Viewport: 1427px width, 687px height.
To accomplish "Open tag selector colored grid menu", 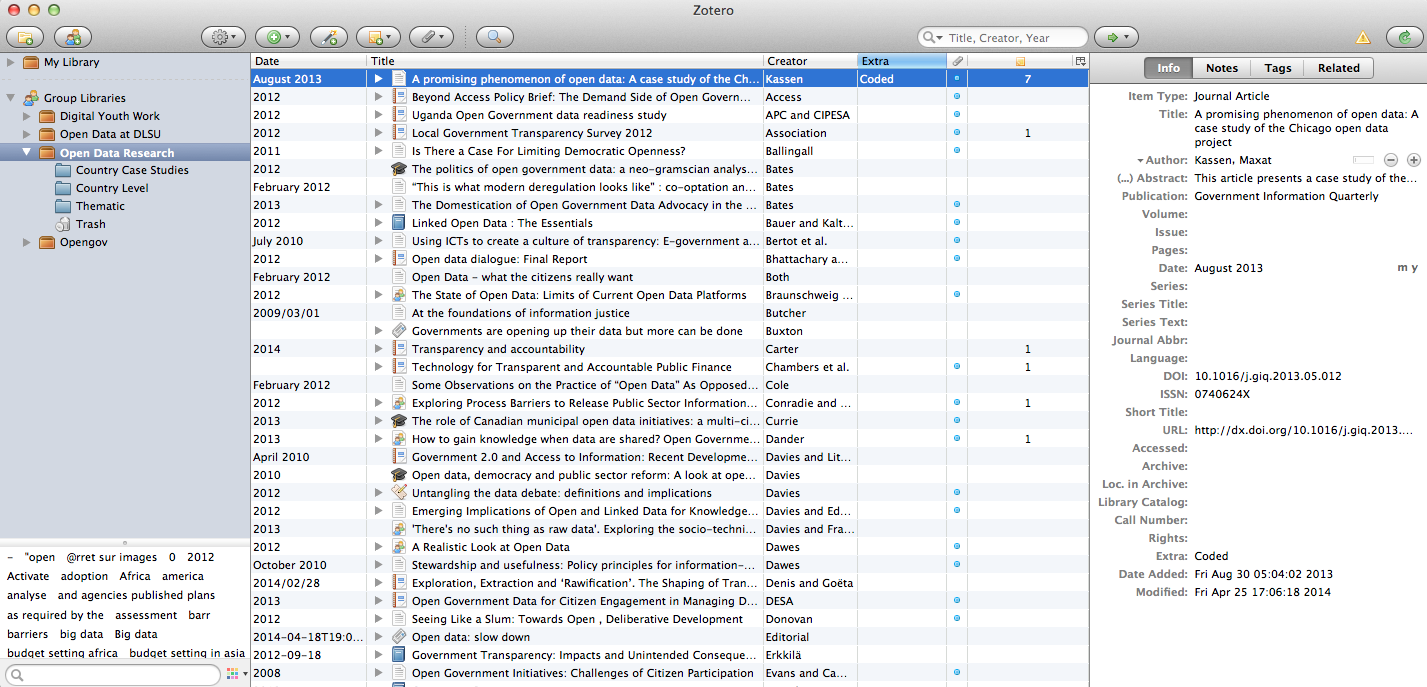I will click(x=235, y=675).
